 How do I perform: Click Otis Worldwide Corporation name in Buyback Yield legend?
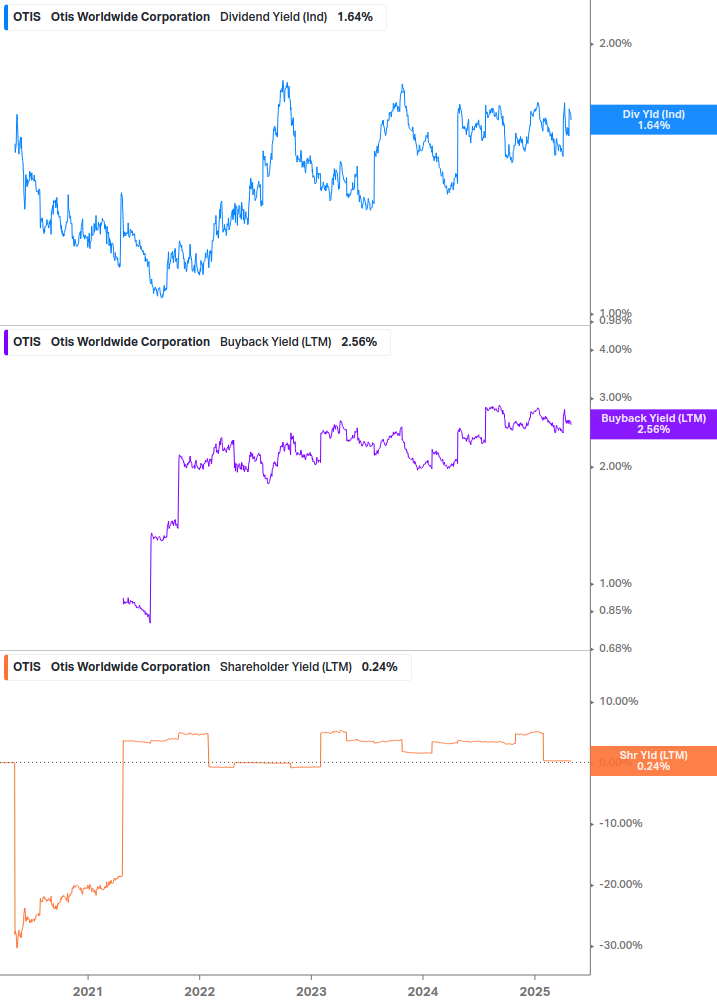coord(130,342)
